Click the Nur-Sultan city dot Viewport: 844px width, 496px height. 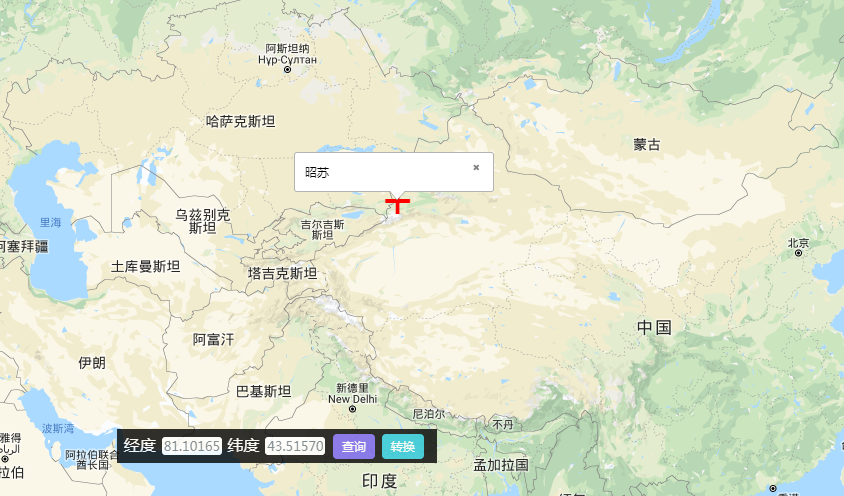[288, 70]
